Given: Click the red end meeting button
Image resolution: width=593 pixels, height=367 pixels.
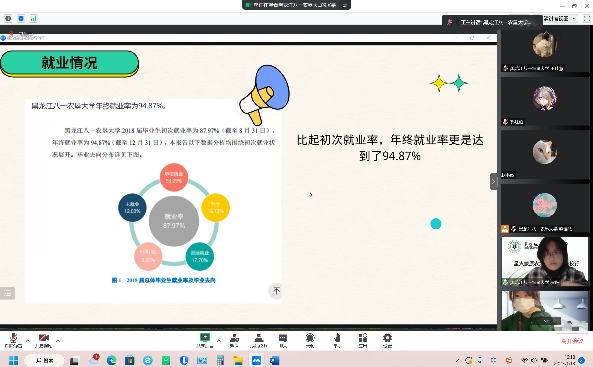Looking at the screenshot, I should click(x=572, y=341).
